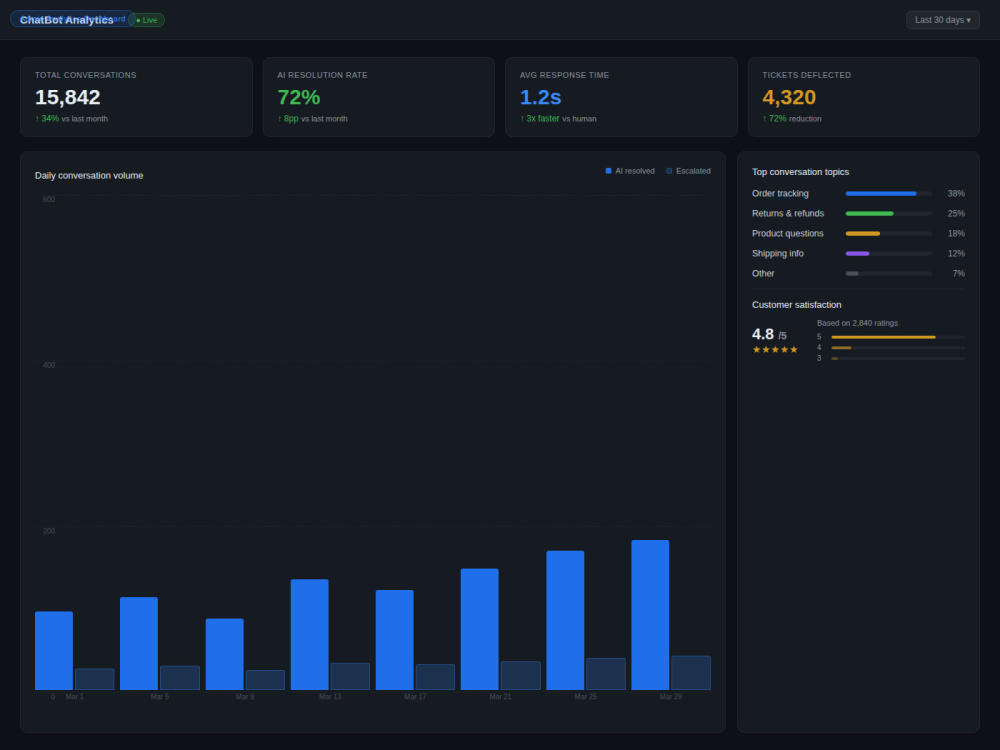Screen dimensions: 1000x750
Task: Click the Other topic progress bar
Action: pyautogui.click(x=888, y=274)
